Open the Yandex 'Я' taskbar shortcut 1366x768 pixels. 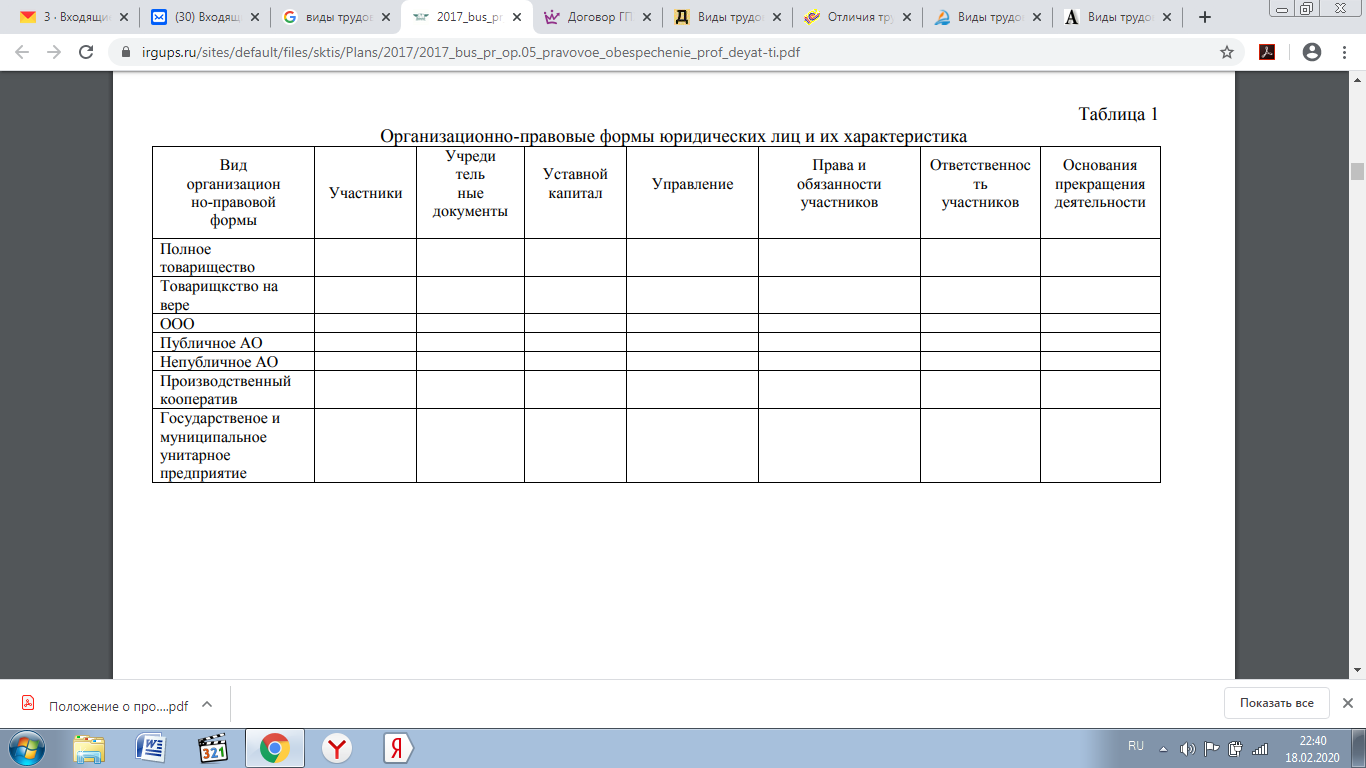(399, 748)
